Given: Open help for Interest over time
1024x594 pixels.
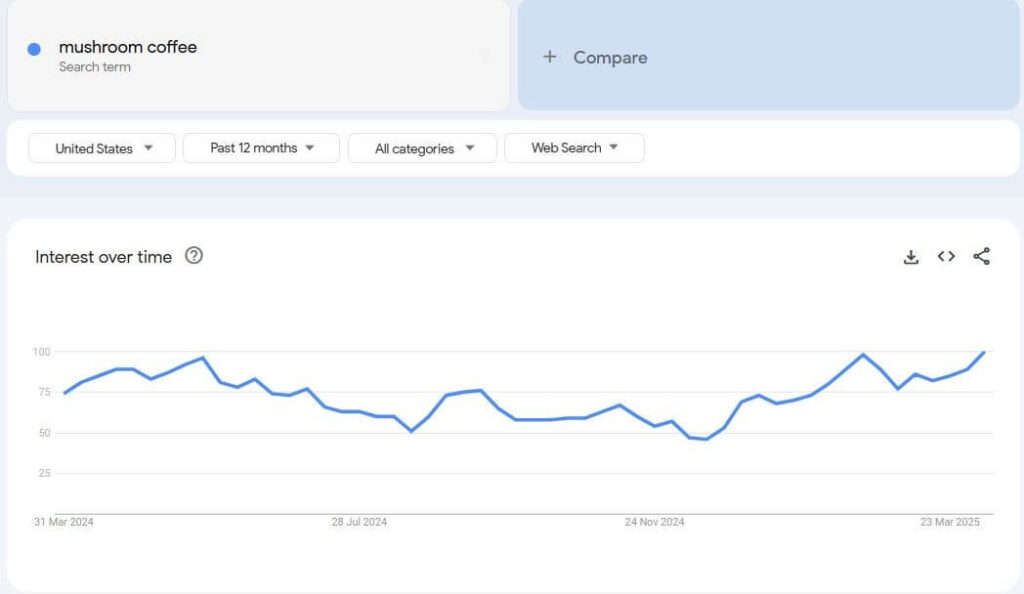Looking at the screenshot, I should (194, 256).
